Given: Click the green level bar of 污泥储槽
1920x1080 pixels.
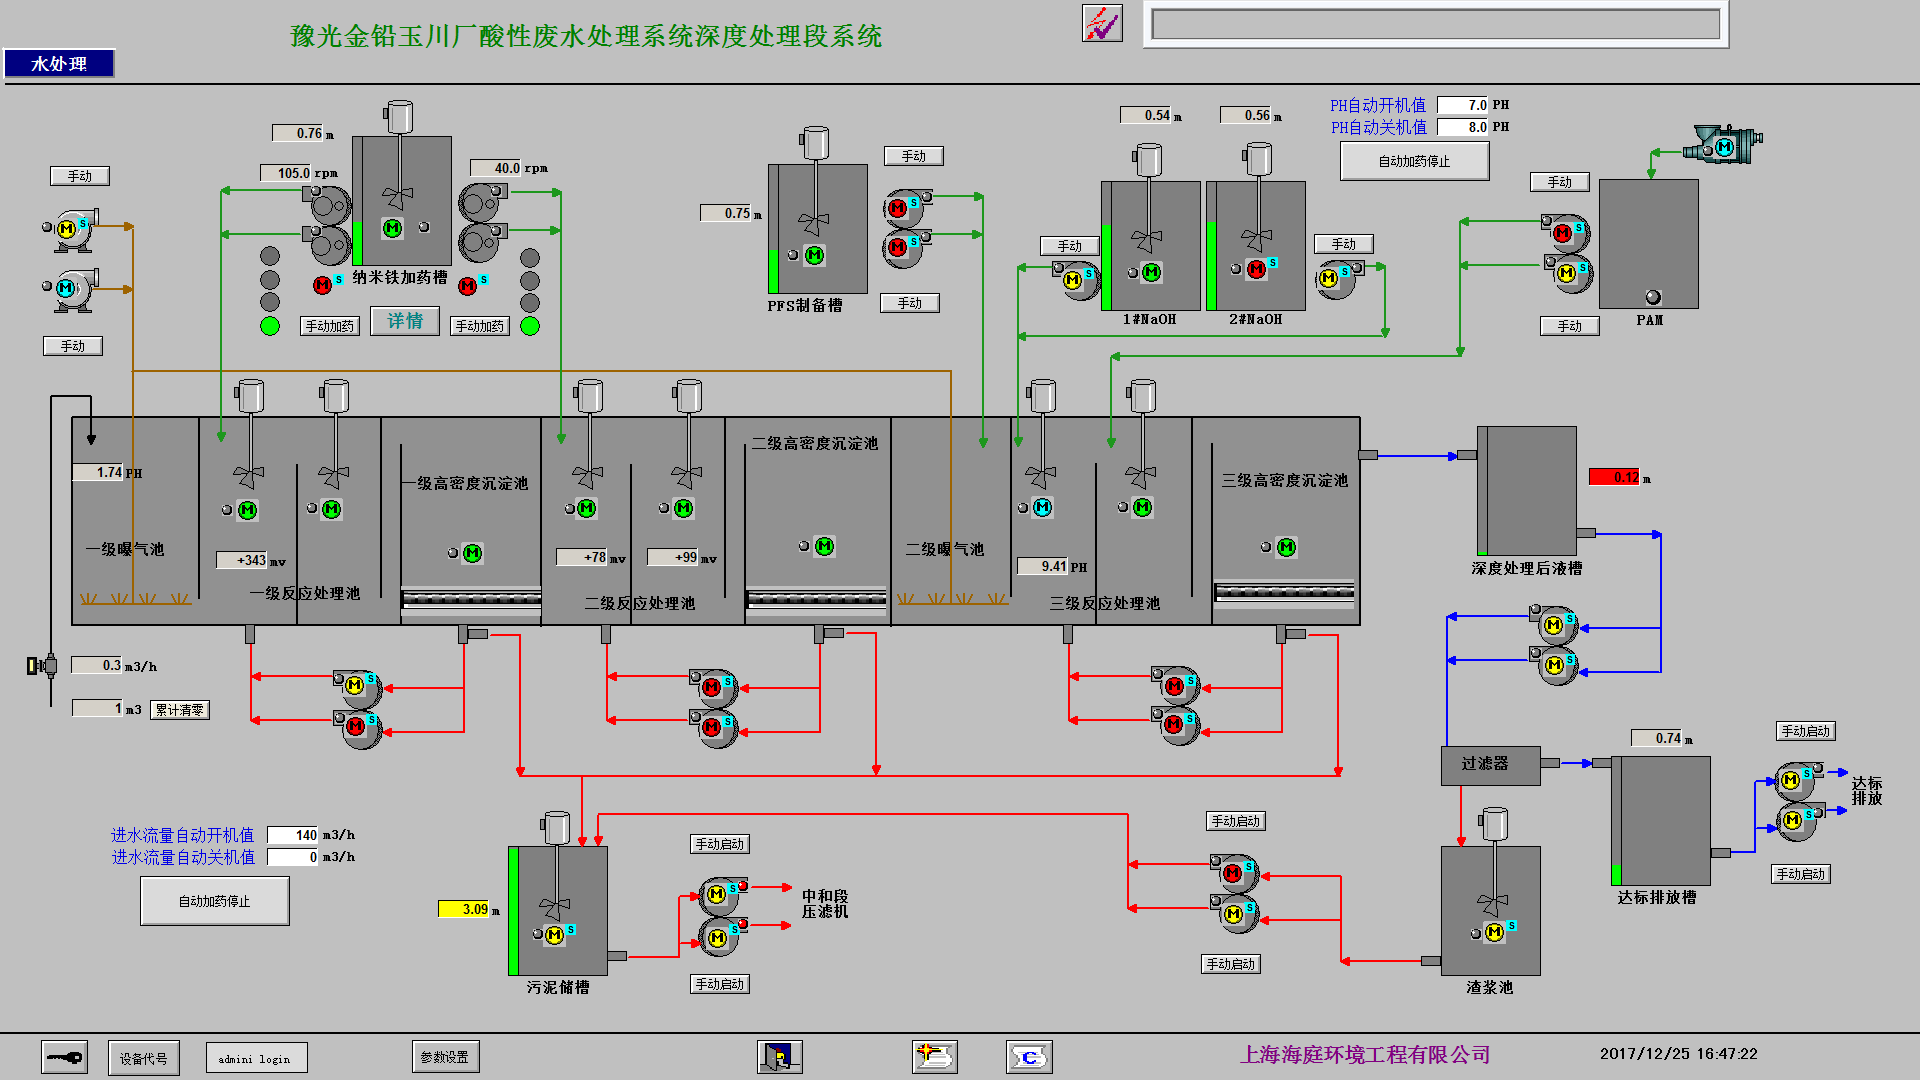Looking at the screenshot, I should pos(514,910).
